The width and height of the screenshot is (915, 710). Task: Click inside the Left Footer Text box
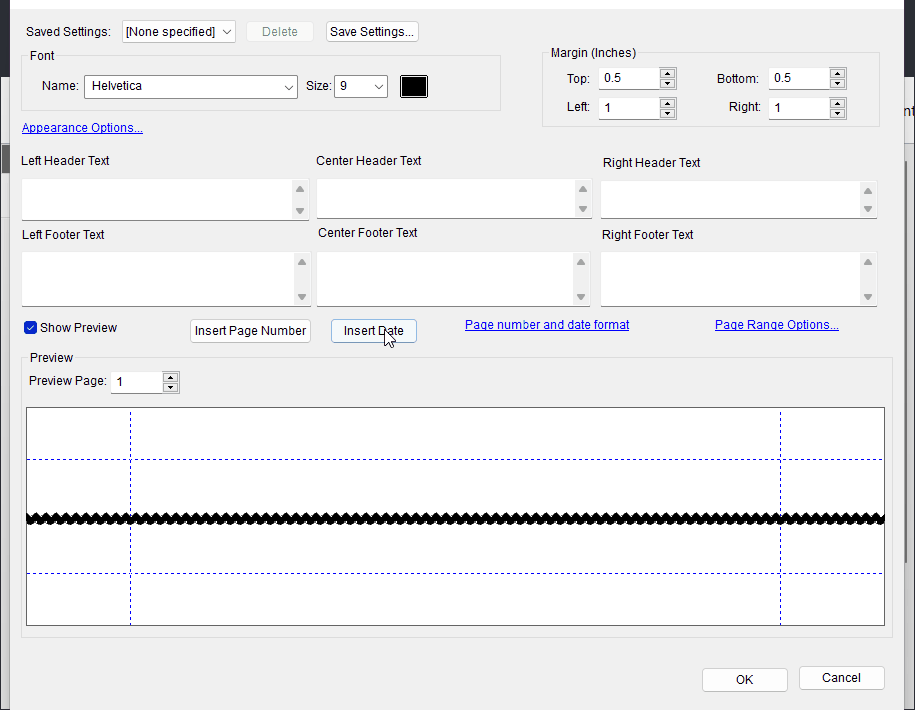[158, 279]
